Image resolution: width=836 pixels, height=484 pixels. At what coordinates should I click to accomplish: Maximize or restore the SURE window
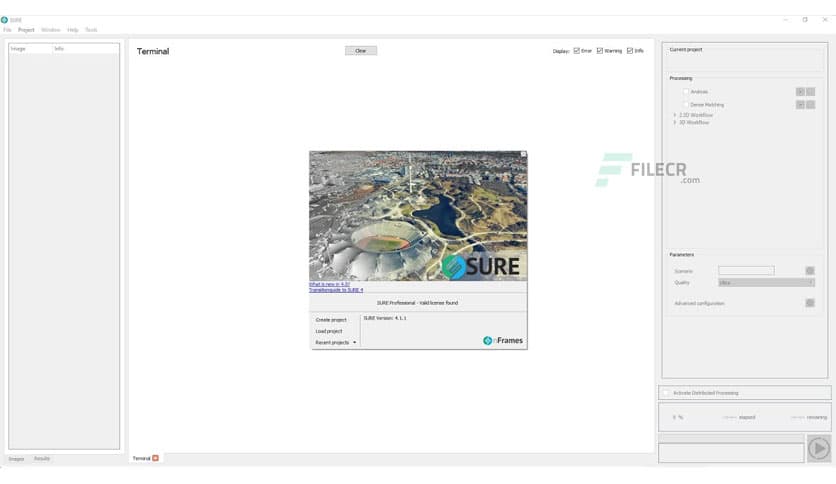point(805,20)
